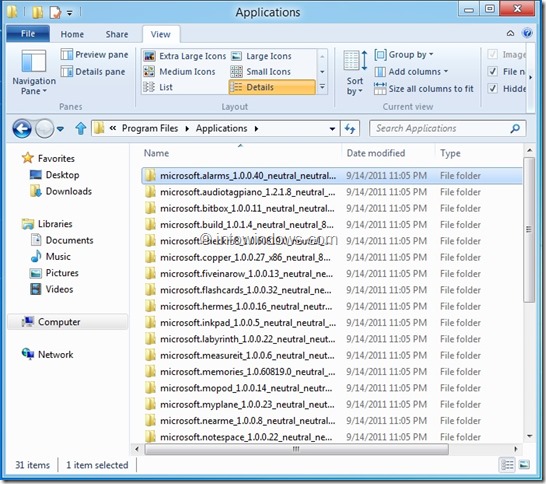Viewport: 546px width, 484px height.
Task: Open Favorites in the navigation pane
Action: point(48,158)
